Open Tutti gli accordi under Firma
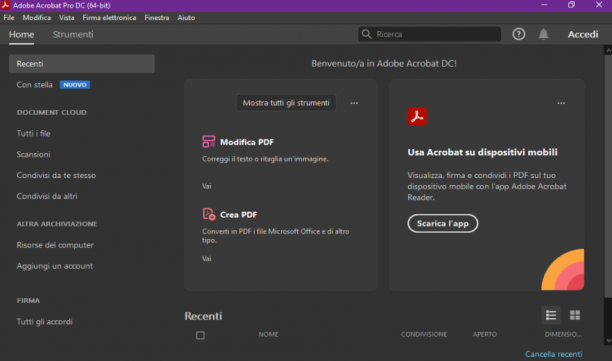 pyautogui.click(x=44, y=322)
